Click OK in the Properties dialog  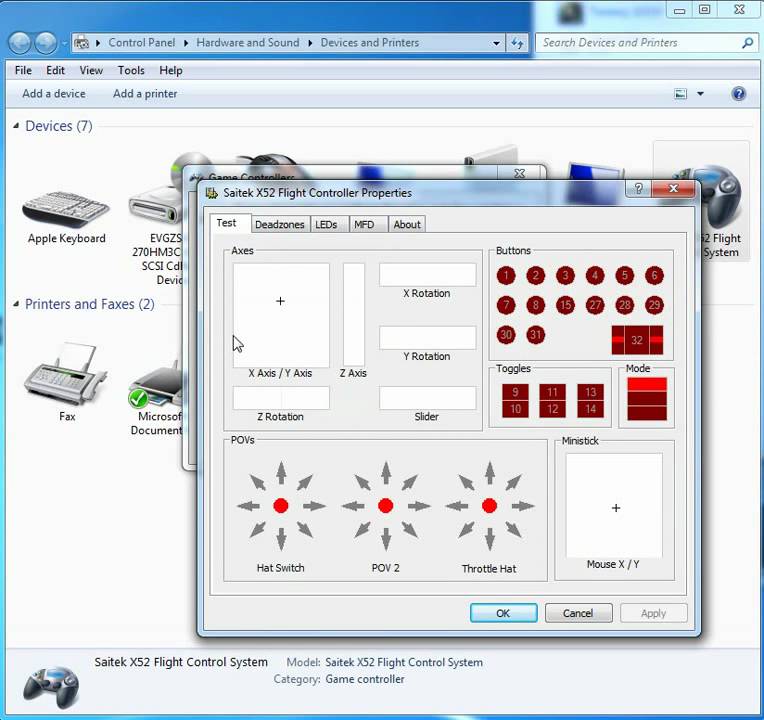(x=503, y=613)
